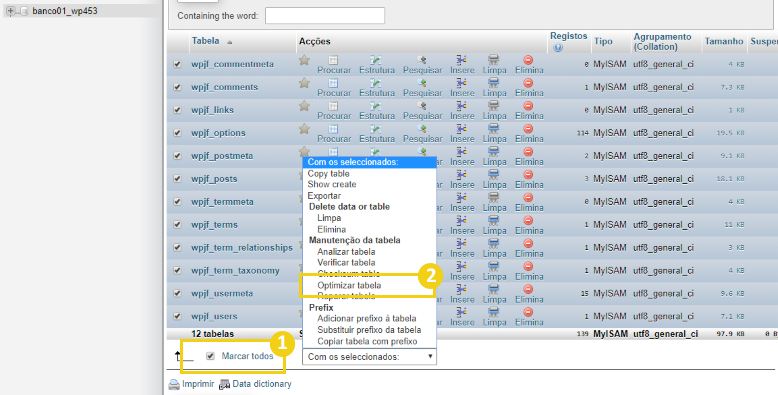
Task: Open the wpjf_term_relationships table link
Action: pos(242,248)
